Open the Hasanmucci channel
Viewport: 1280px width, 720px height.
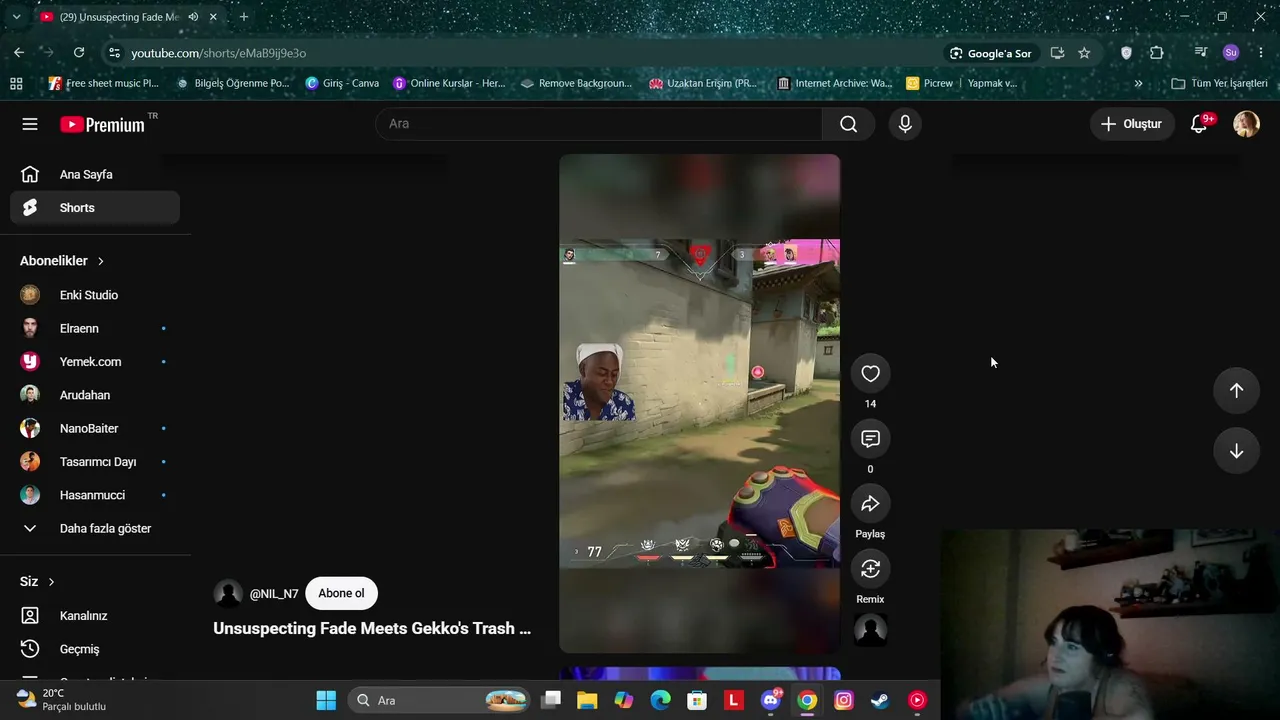click(x=95, y=495)
